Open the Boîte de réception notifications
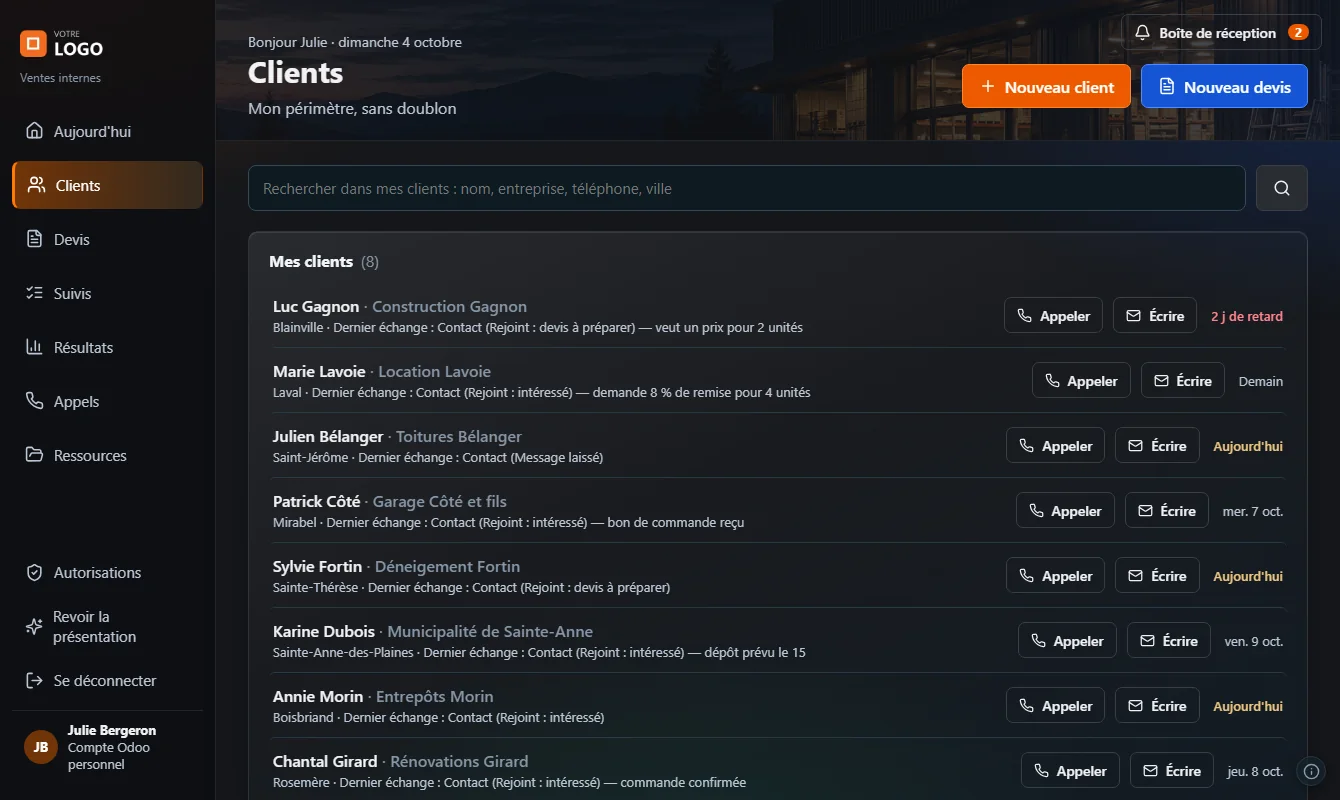Screen dimensions: 1340x800 (x=1222, y=33)
